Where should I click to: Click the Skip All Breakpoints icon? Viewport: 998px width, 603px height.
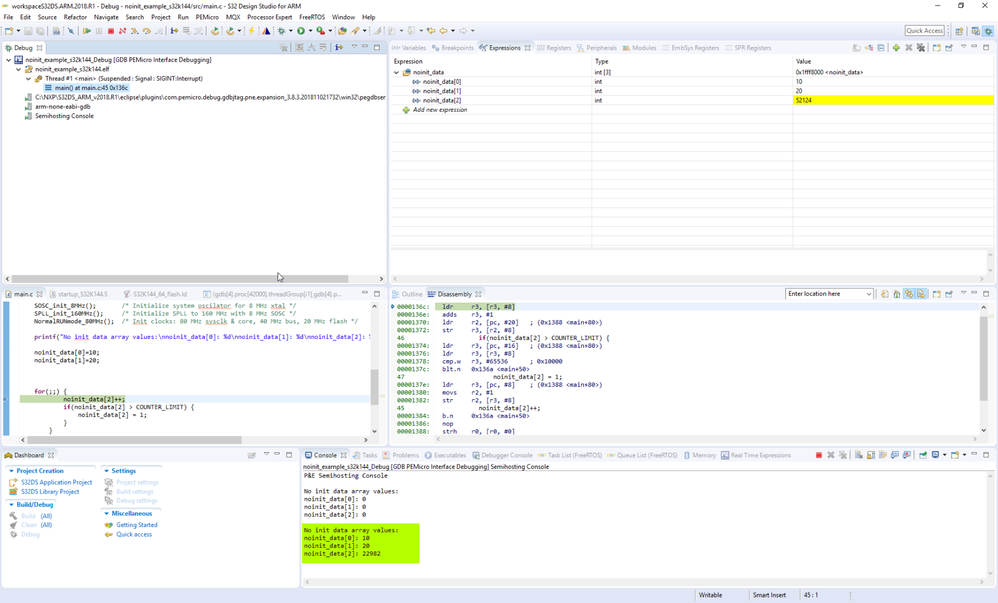click(x=71, y=31)
